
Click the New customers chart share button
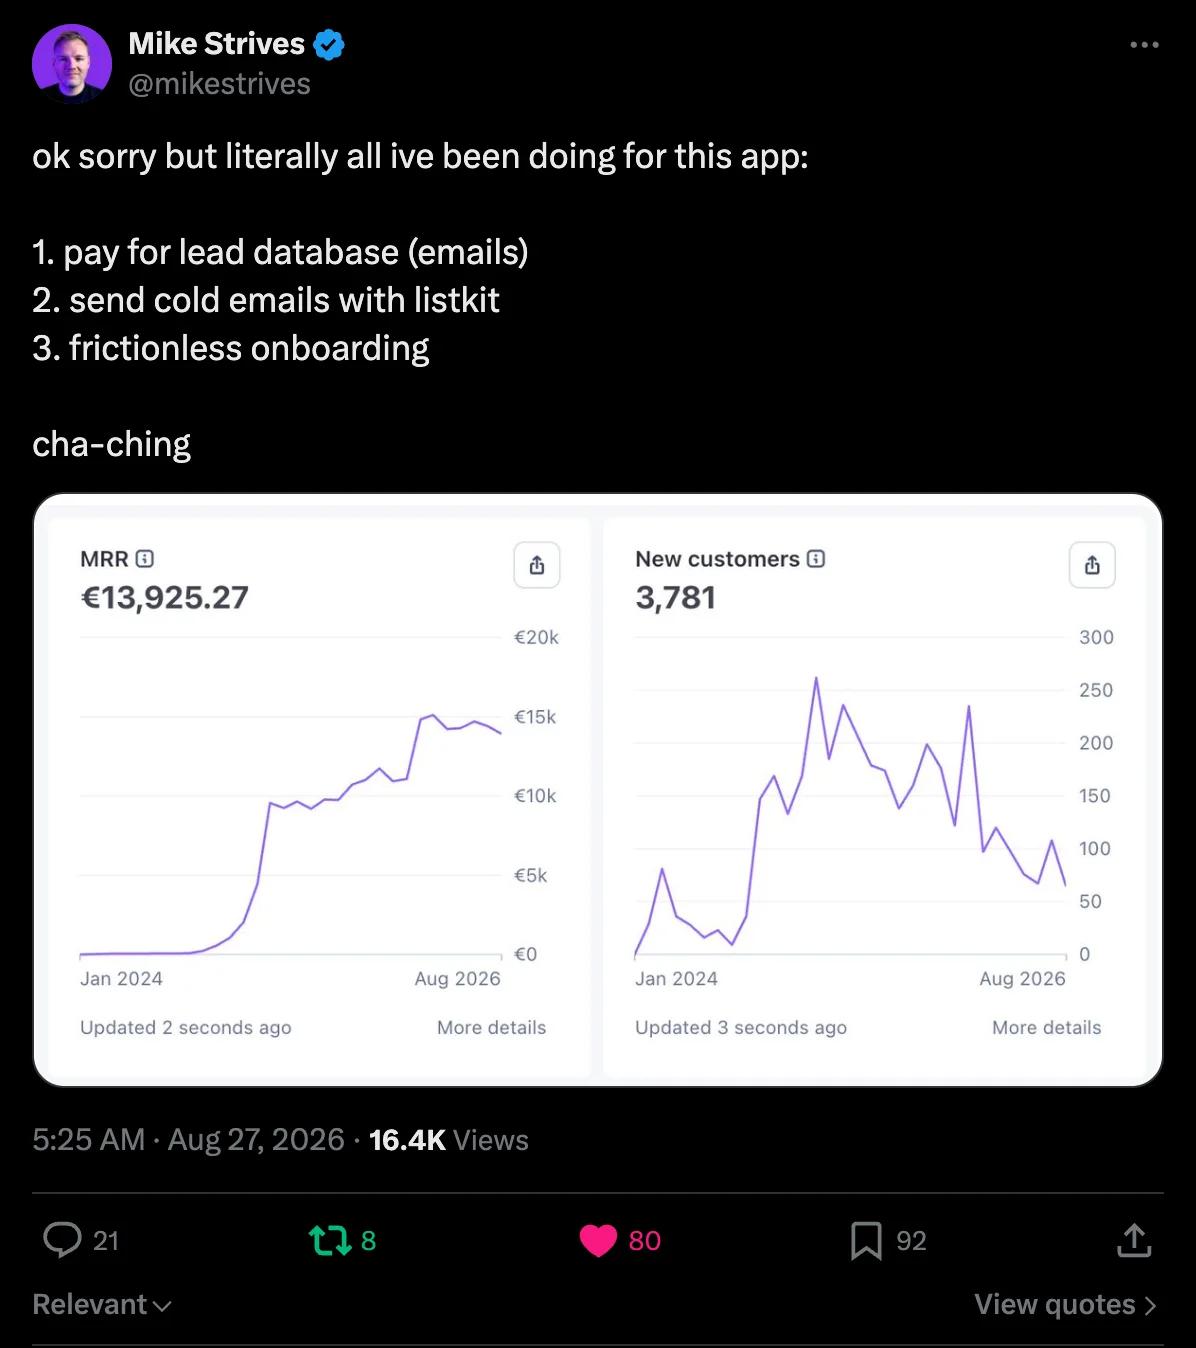(1092, 565)
